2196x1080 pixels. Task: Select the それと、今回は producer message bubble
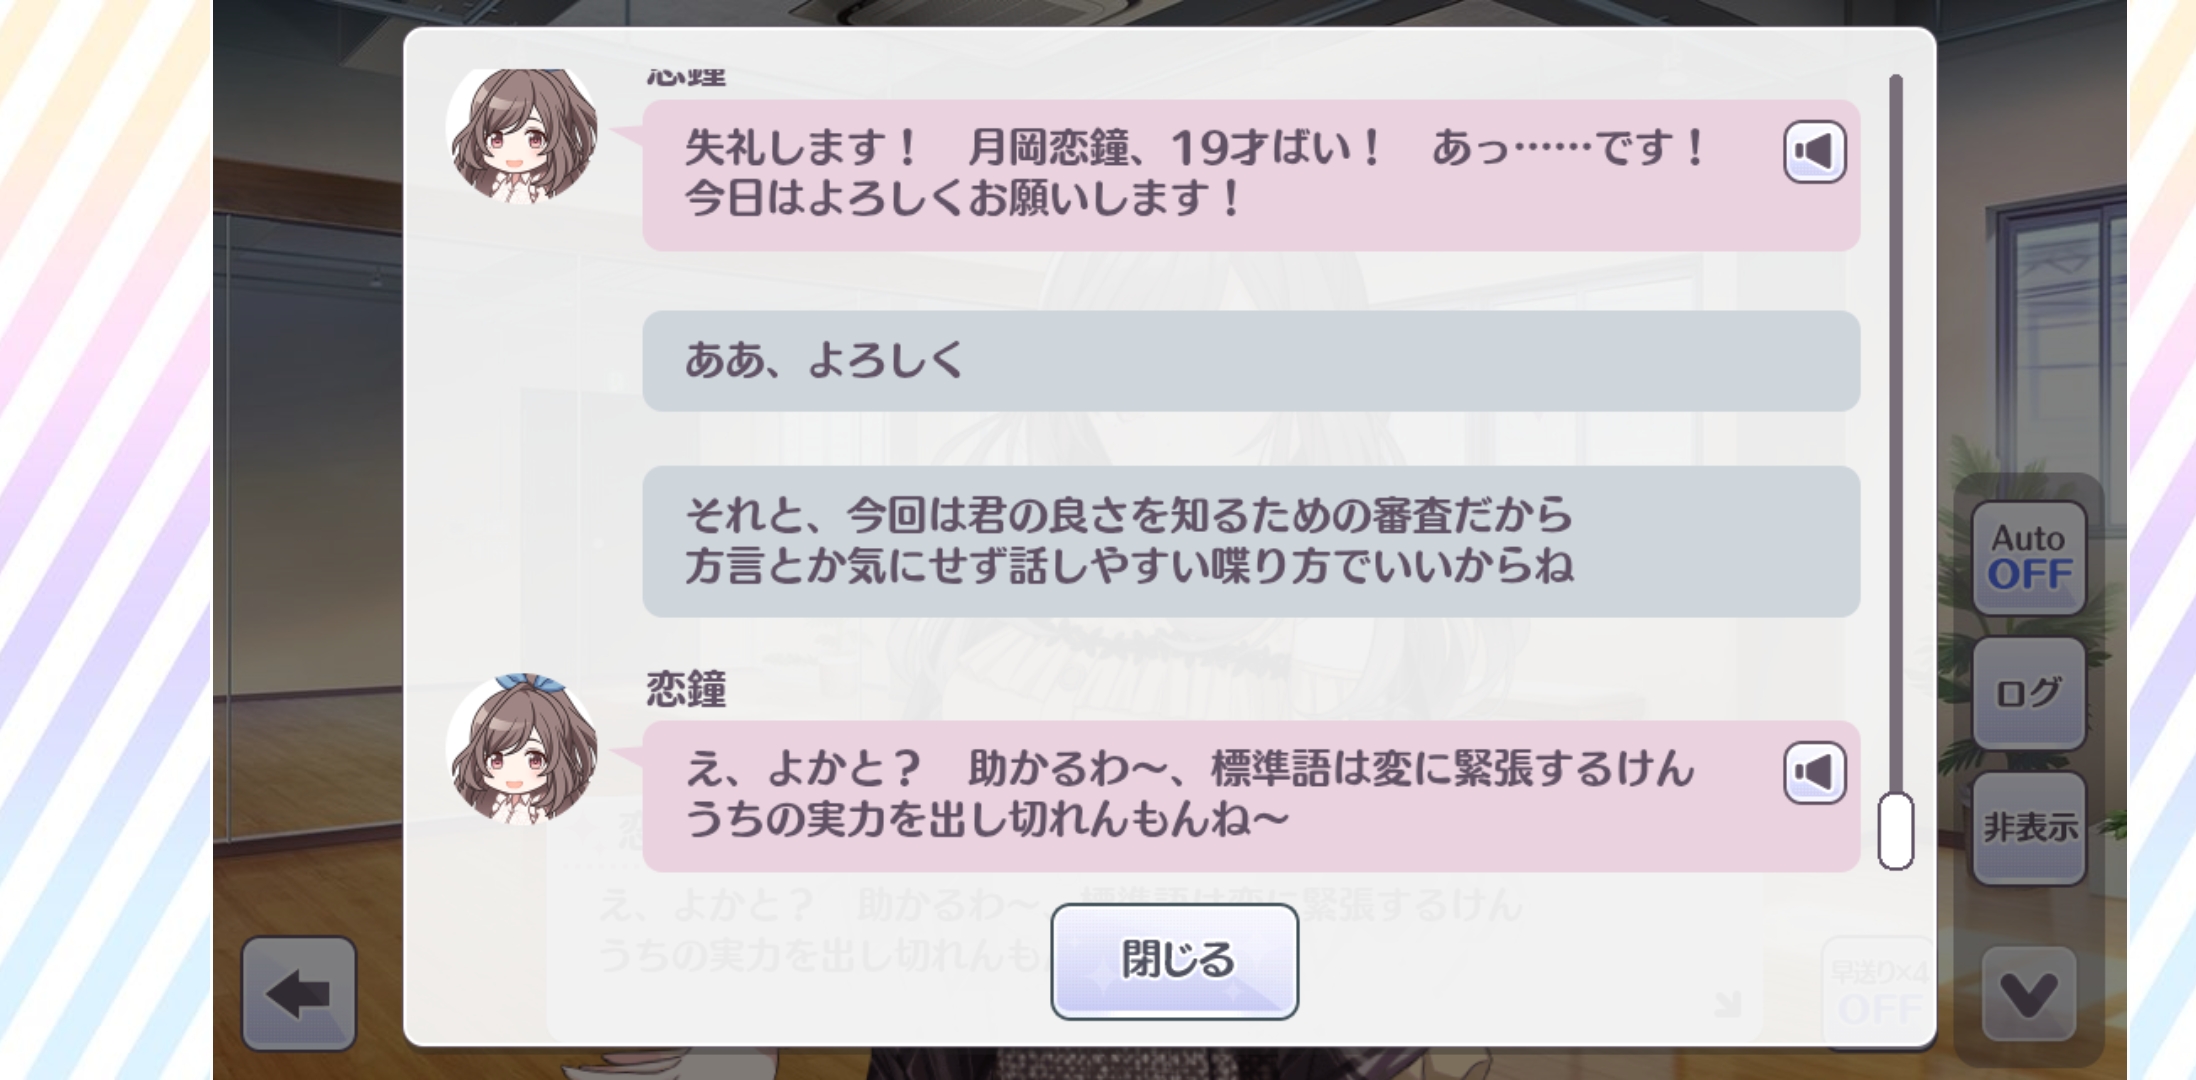1251,541
